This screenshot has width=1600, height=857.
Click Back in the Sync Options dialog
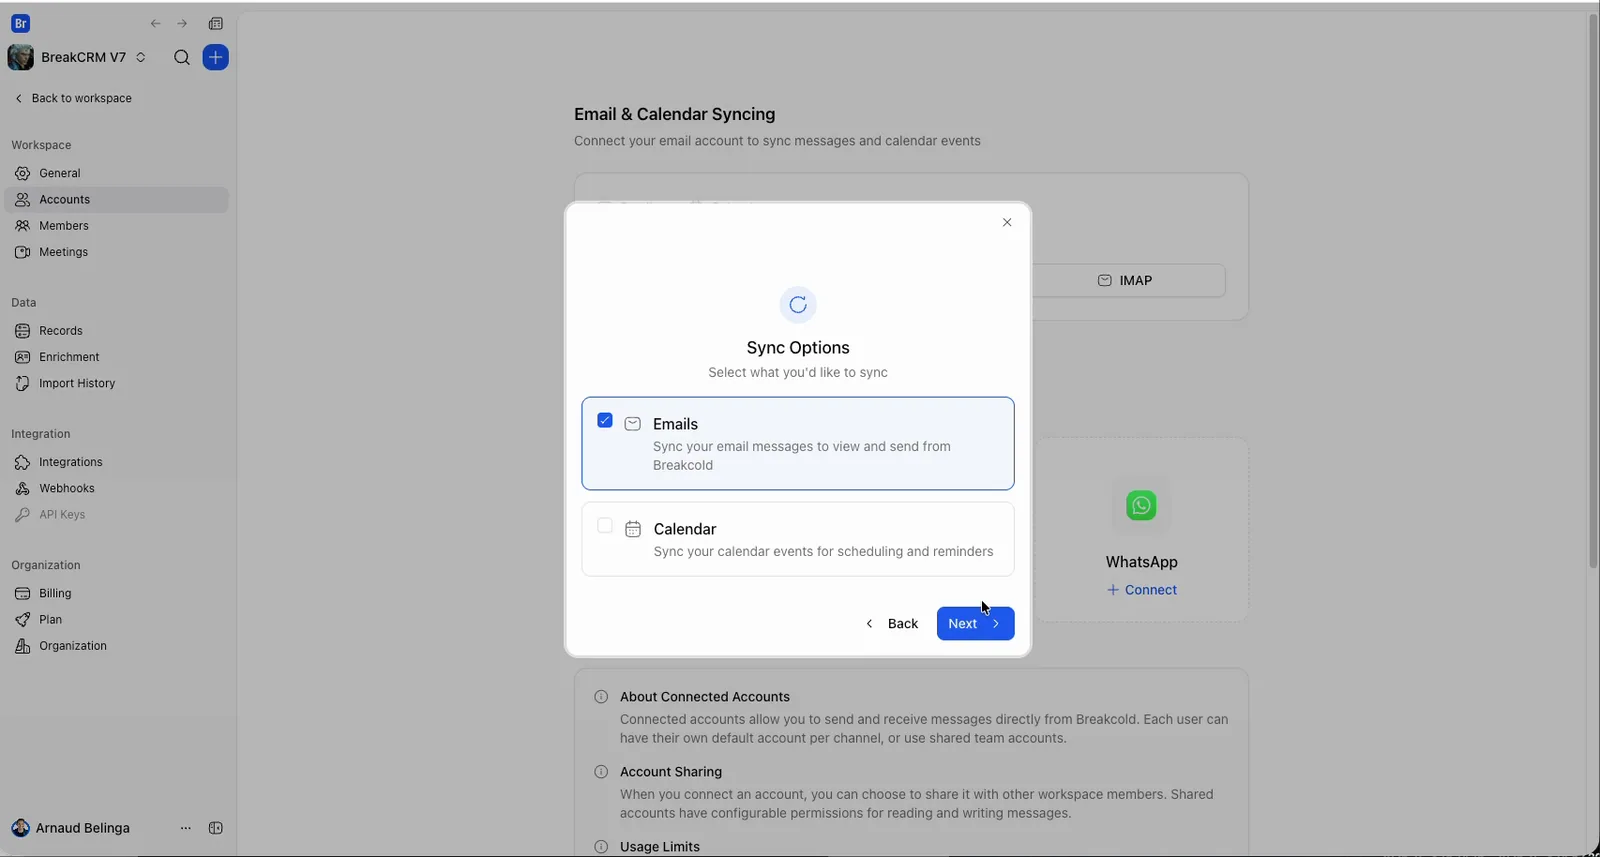891,624
